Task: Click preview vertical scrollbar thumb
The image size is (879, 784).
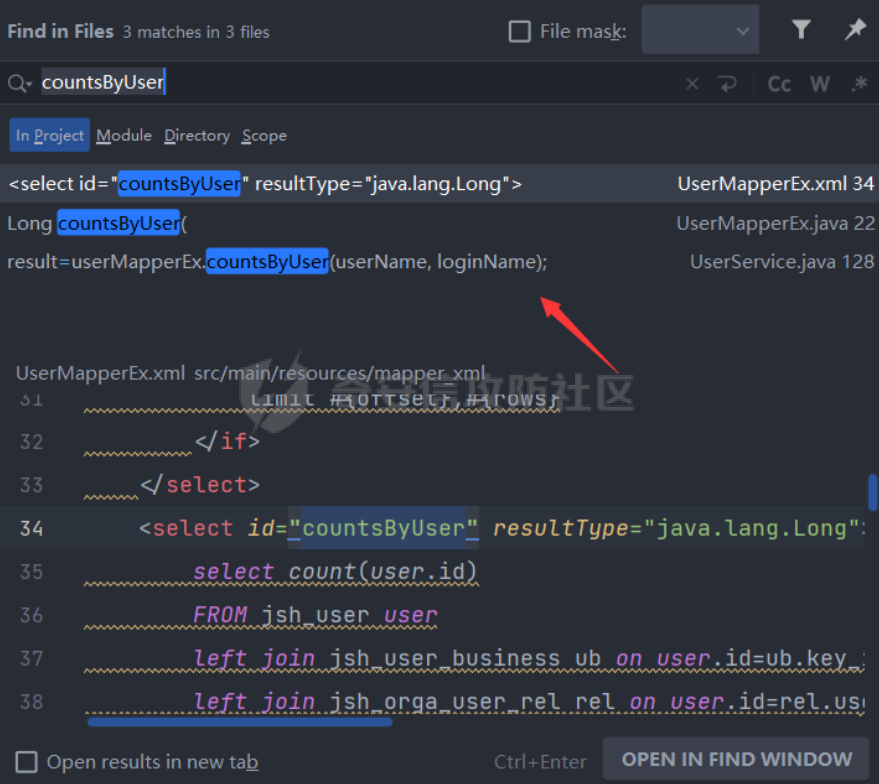Action: pos(872,492)
